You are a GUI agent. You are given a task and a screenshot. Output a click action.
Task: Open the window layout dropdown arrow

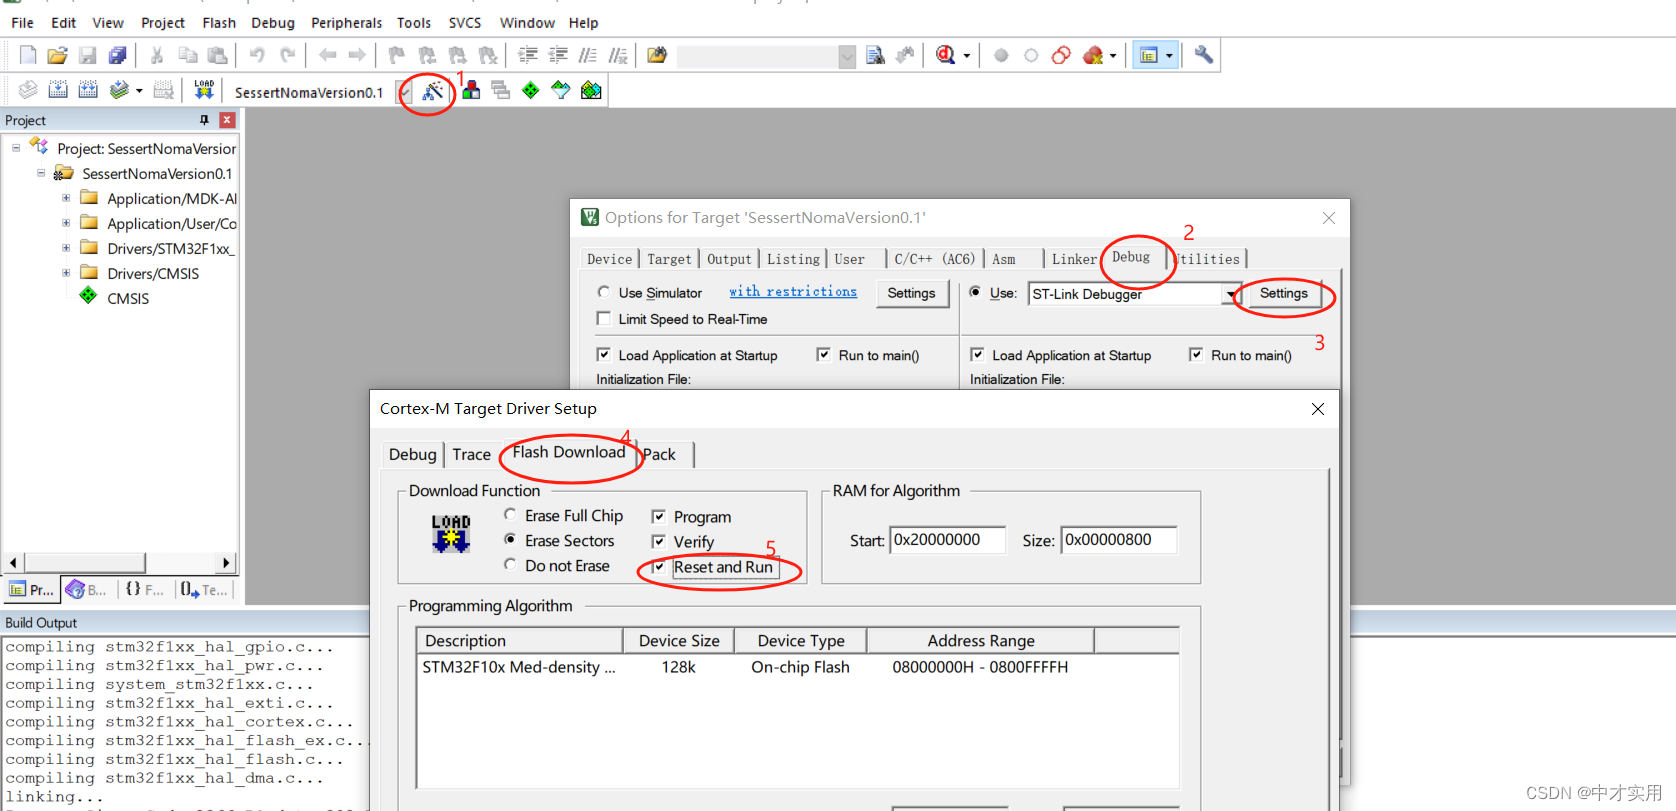[1169, 56]
